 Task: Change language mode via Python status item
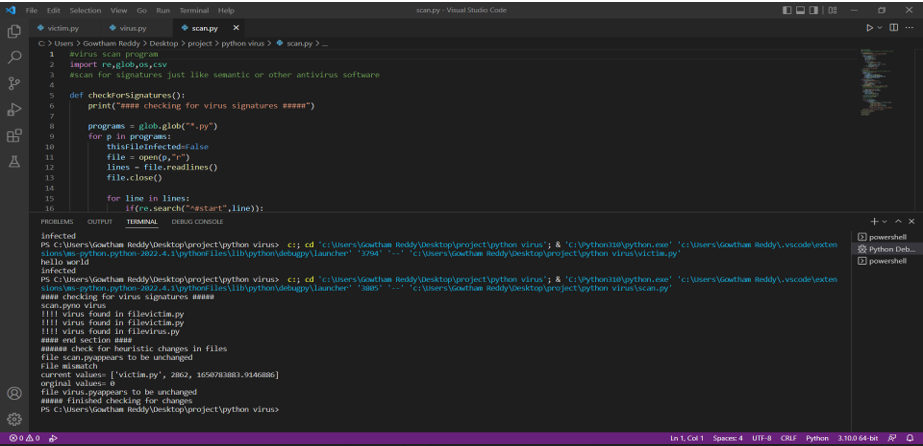[817, 438]
